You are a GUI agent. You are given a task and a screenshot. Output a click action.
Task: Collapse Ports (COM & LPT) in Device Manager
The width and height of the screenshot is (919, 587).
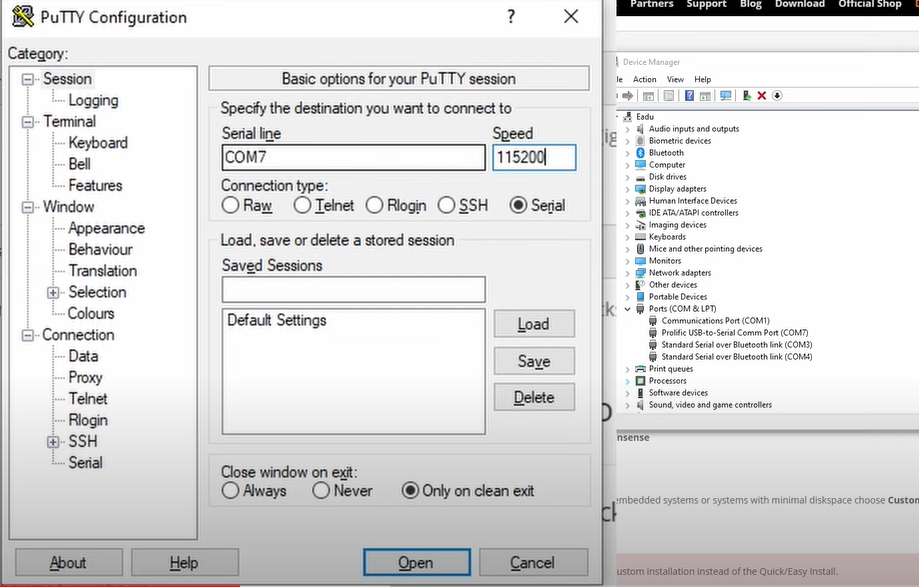pyautogui.click(x=628, y=309)
